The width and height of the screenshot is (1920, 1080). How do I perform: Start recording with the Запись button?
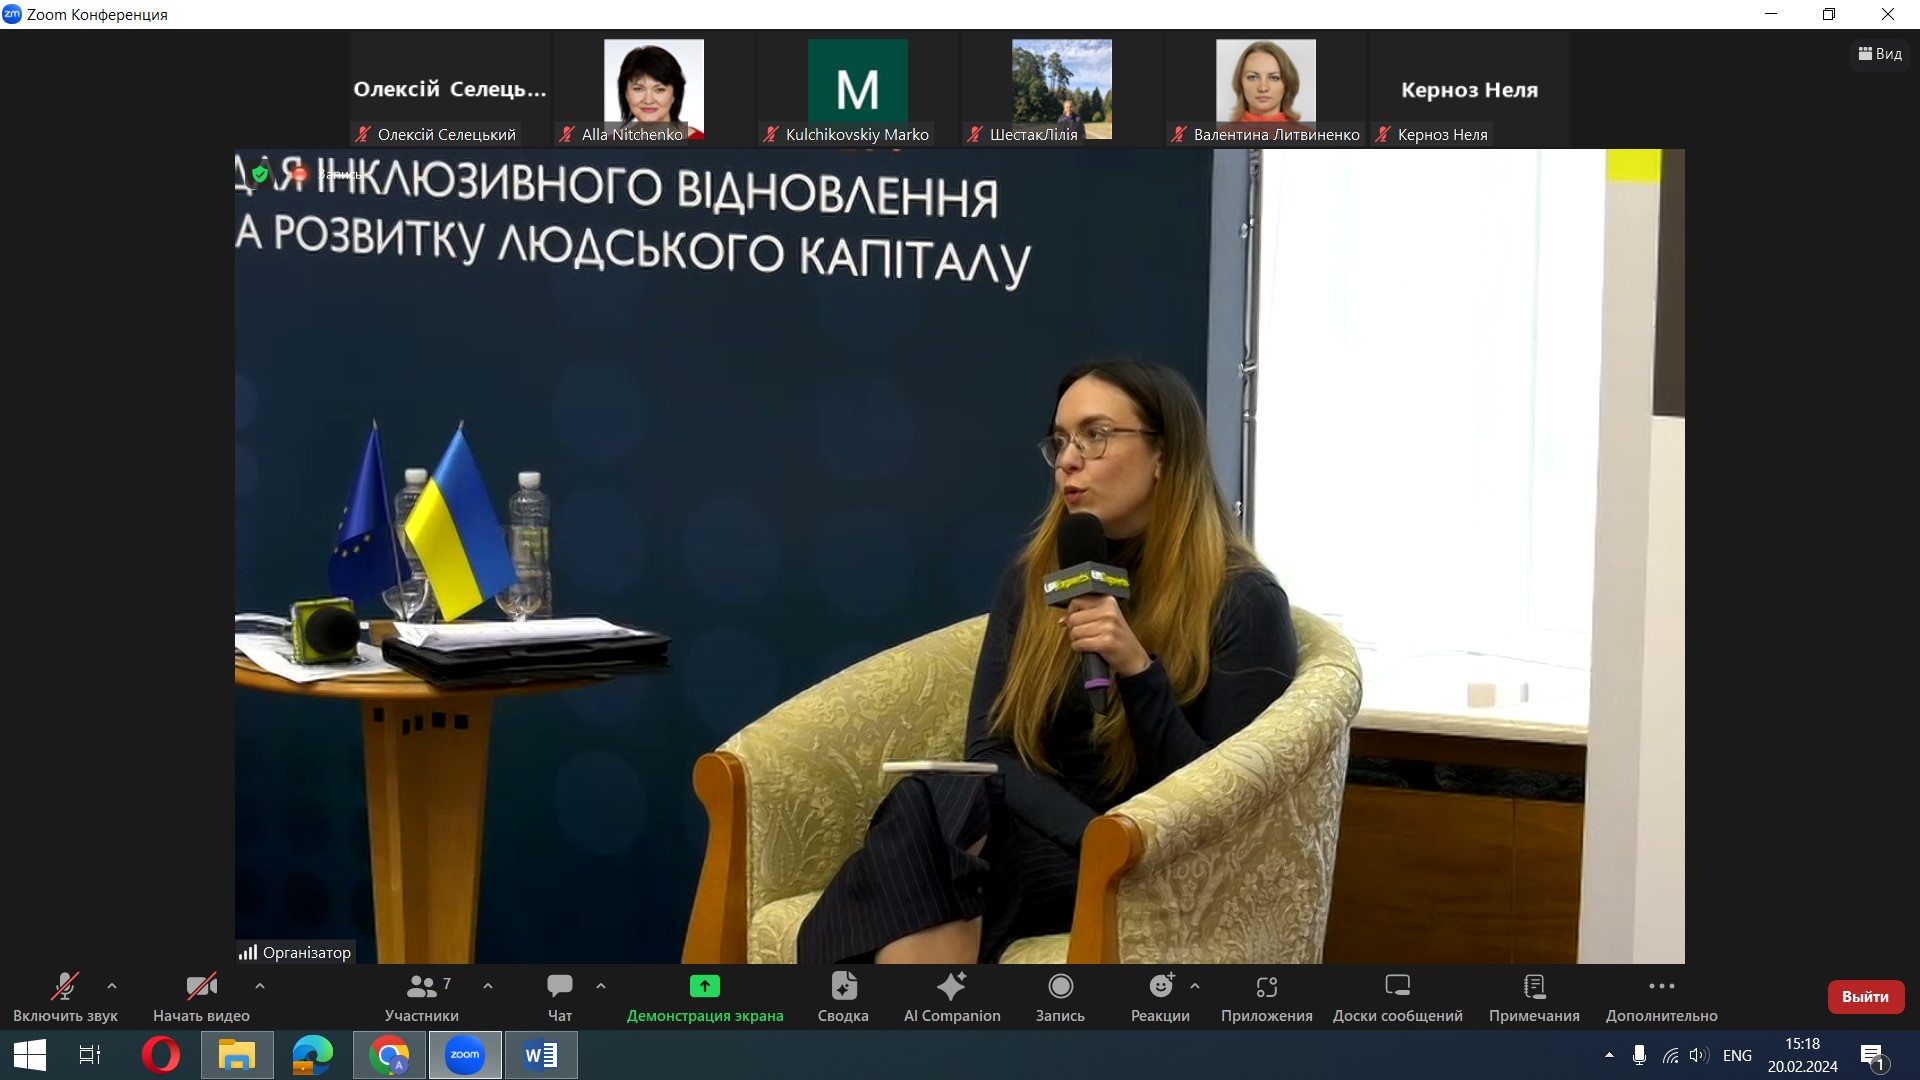[1060, 997]
